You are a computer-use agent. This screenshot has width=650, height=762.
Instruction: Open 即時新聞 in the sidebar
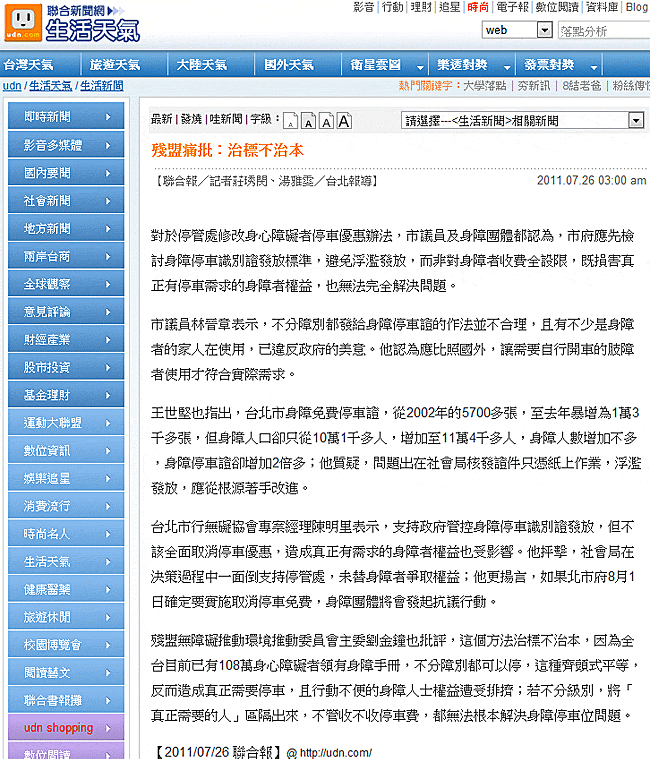(66, 116)
